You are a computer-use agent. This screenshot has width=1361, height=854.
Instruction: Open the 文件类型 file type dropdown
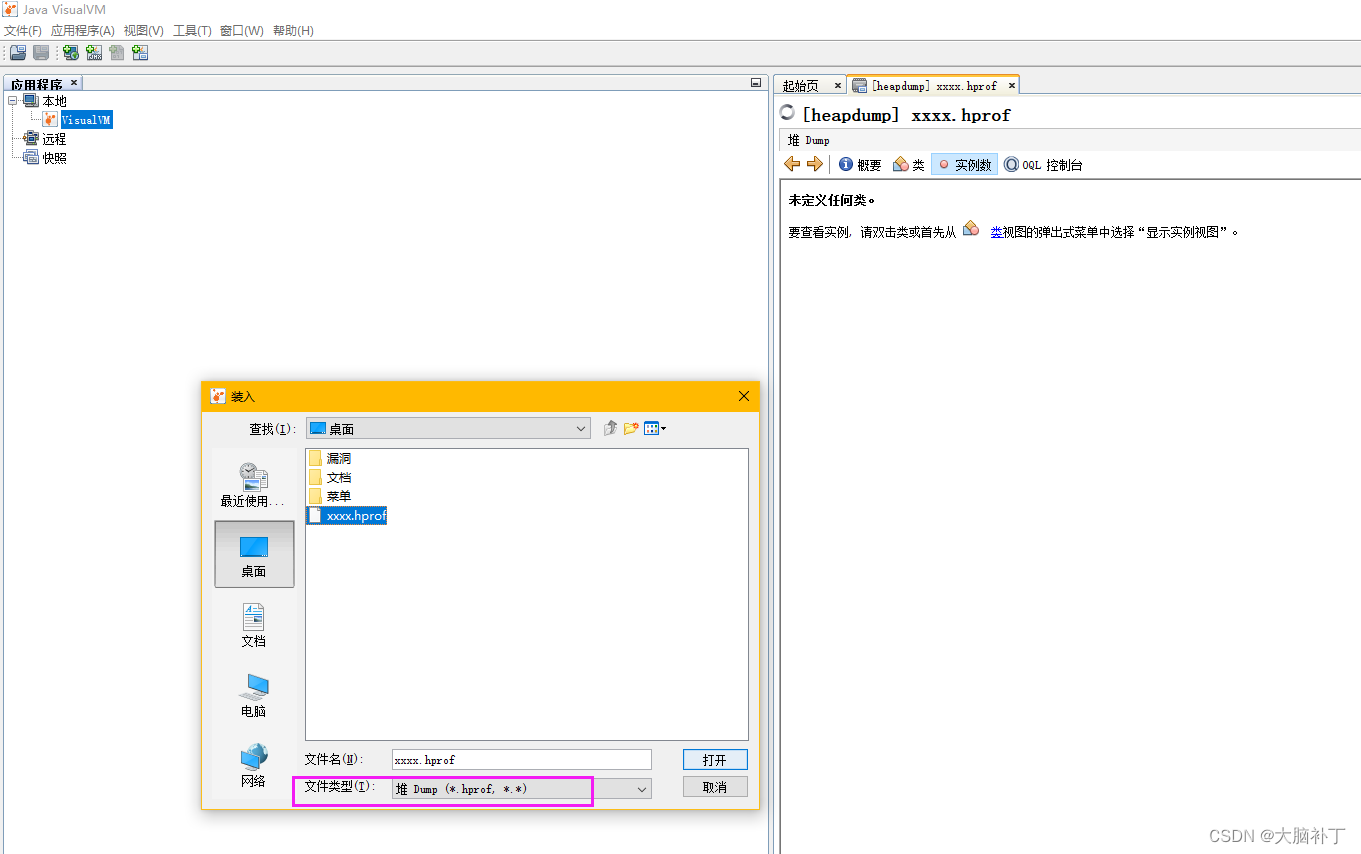521,789
